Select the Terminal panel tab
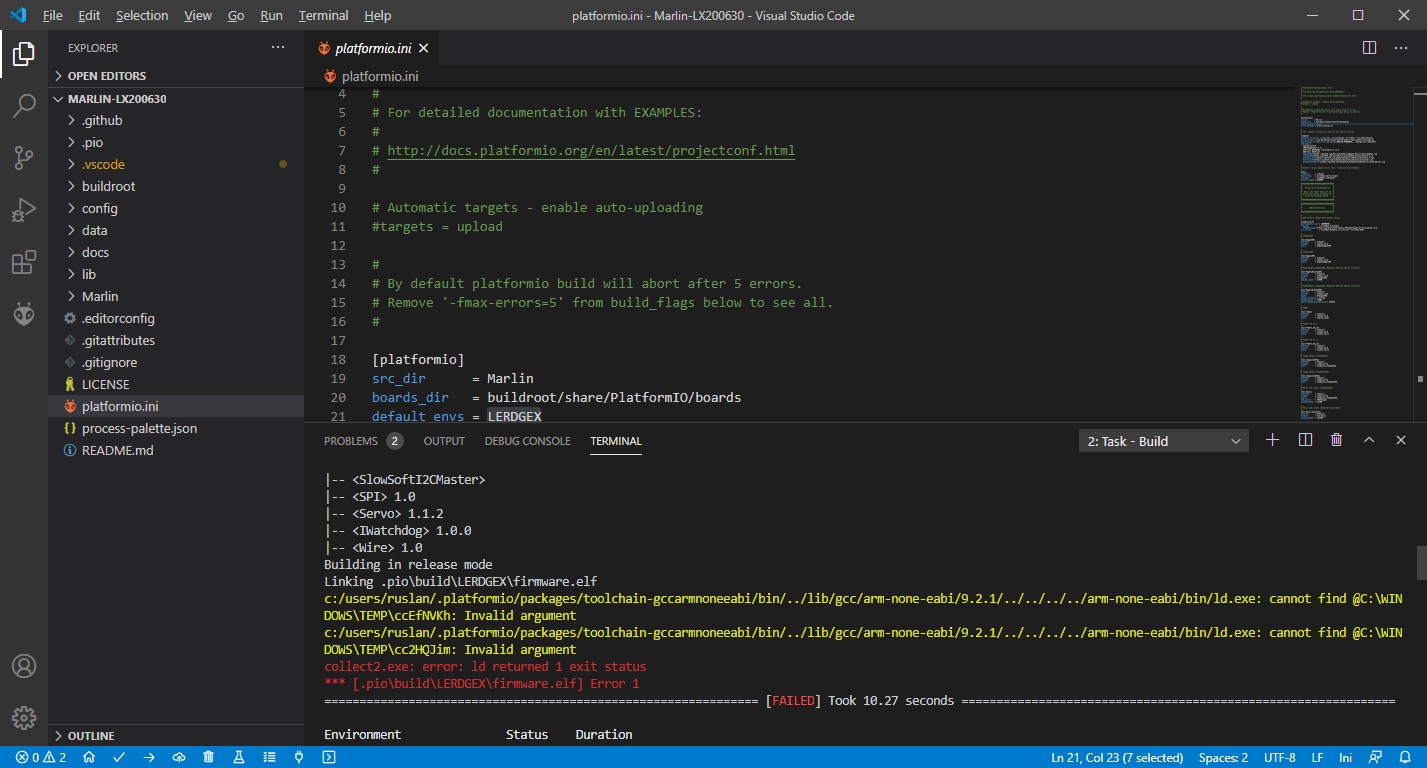1427x768 pixels. coord(616,441)
